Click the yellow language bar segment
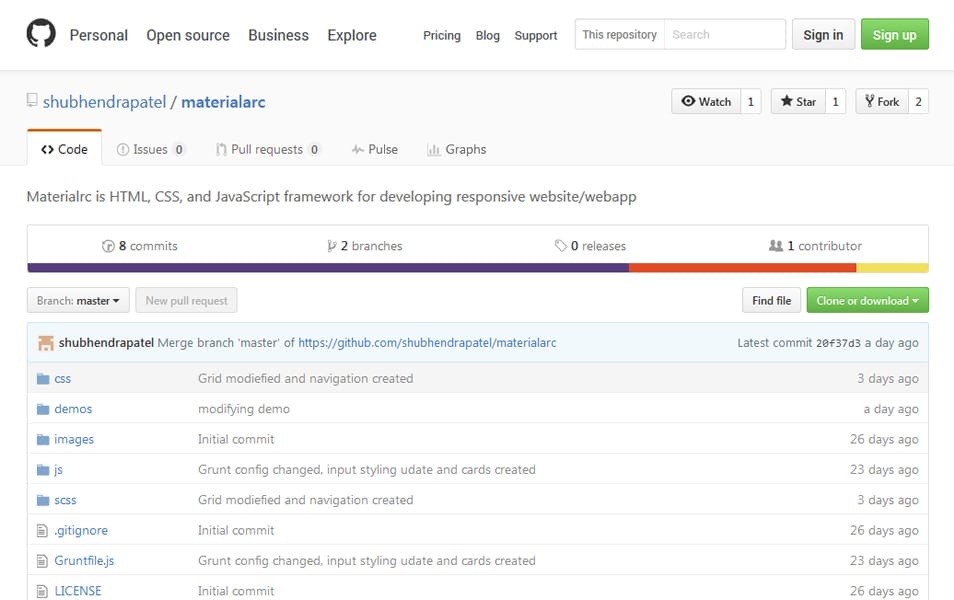The height and width of the screenshot is (600, 954). [x=892, y=268]
